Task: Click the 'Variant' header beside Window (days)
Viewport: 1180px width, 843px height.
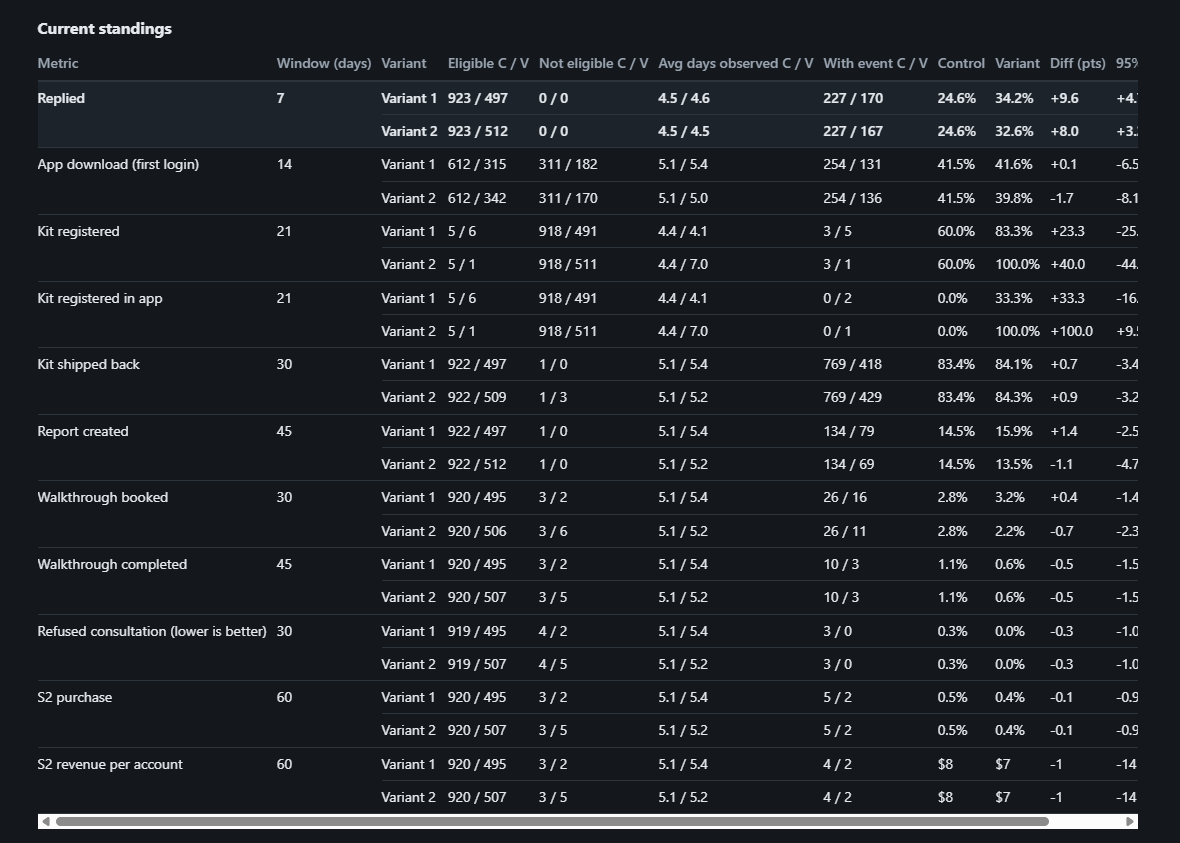Action: click(x=403, y=63)
